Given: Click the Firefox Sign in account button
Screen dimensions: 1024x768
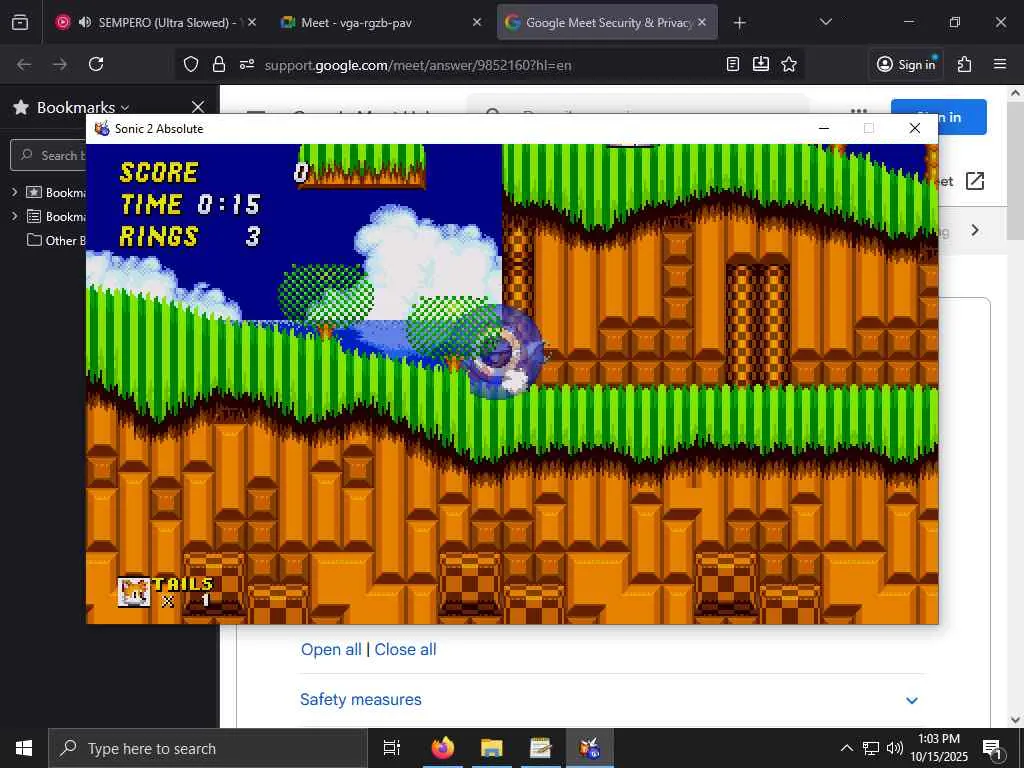Looking at the screenshot, I should point(906,64).
